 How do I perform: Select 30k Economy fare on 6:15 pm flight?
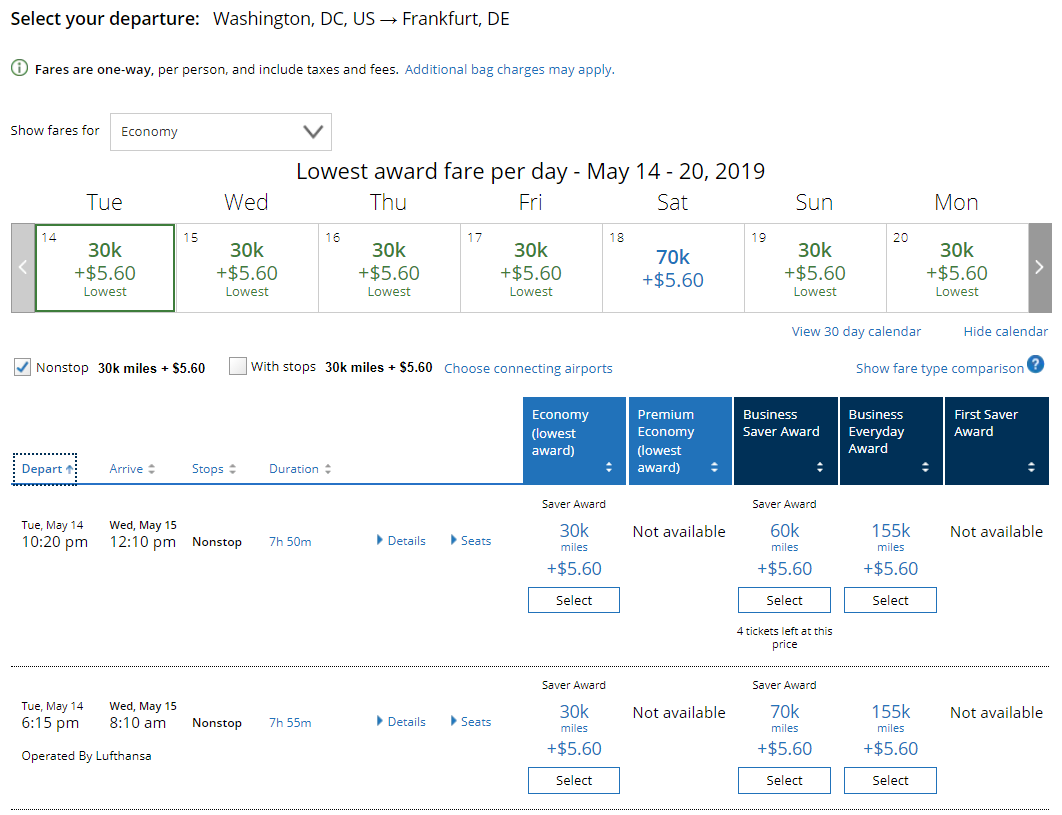(574, 781)
